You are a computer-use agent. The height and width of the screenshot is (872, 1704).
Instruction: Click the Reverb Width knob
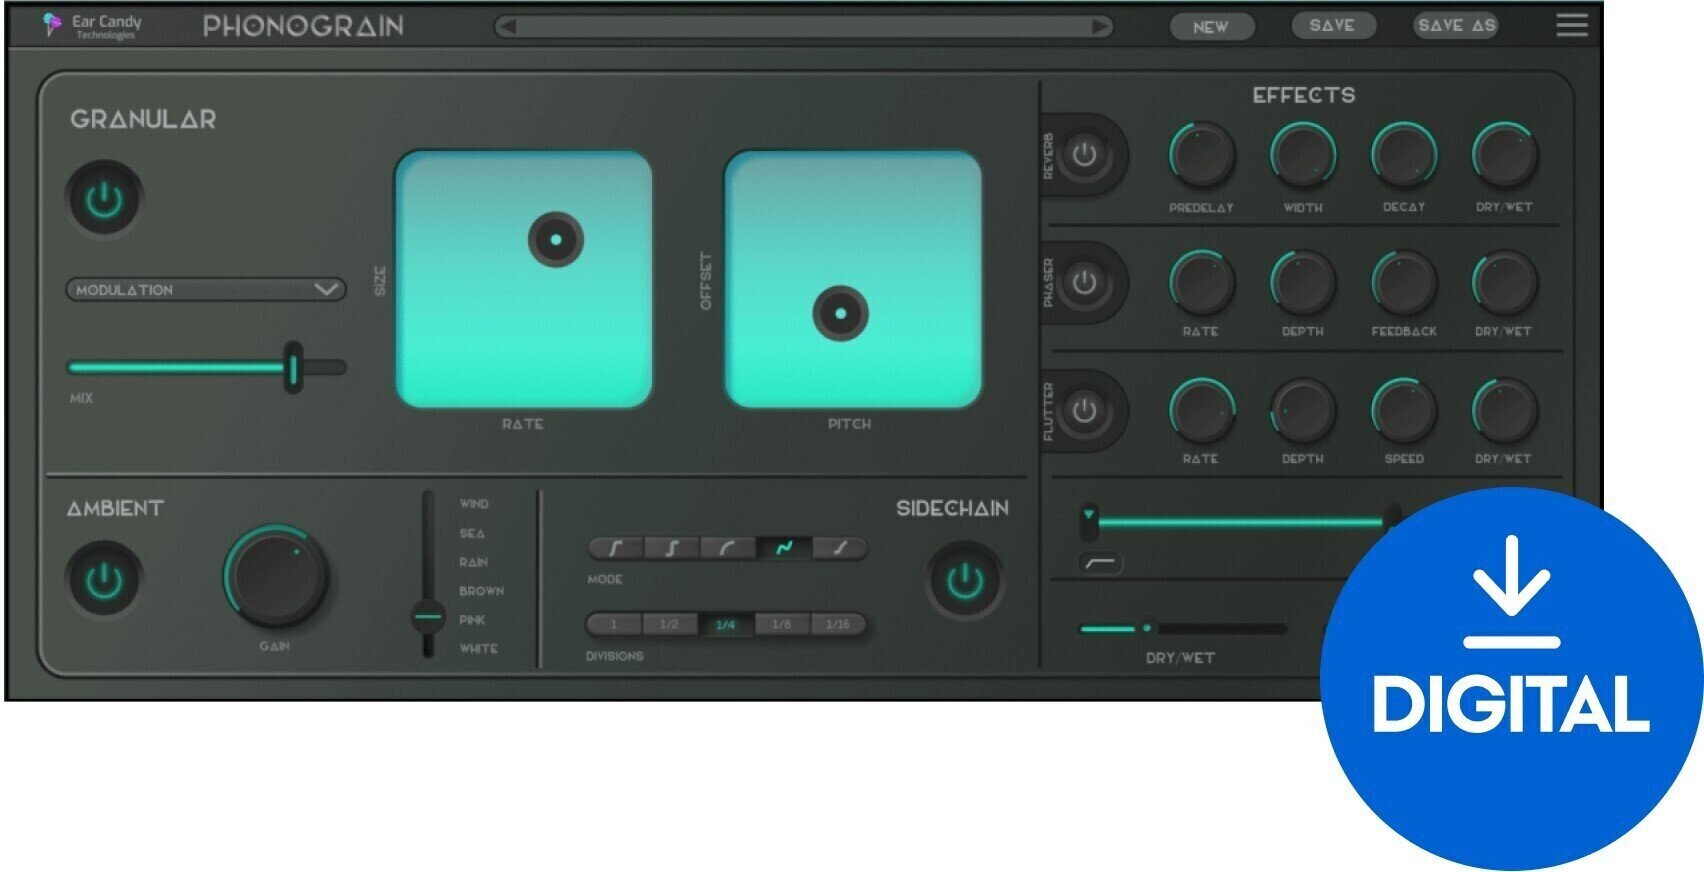pos(1303,156)
